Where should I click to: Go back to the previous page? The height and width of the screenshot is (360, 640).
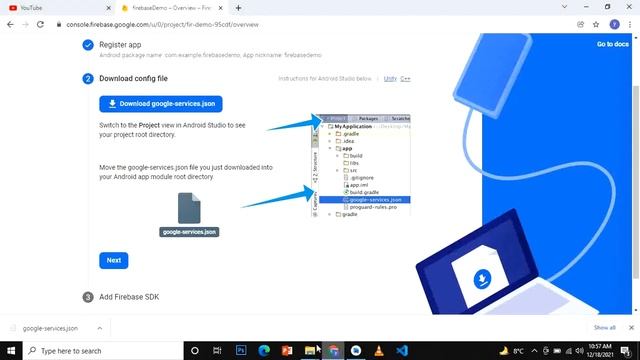coord(10,24)
